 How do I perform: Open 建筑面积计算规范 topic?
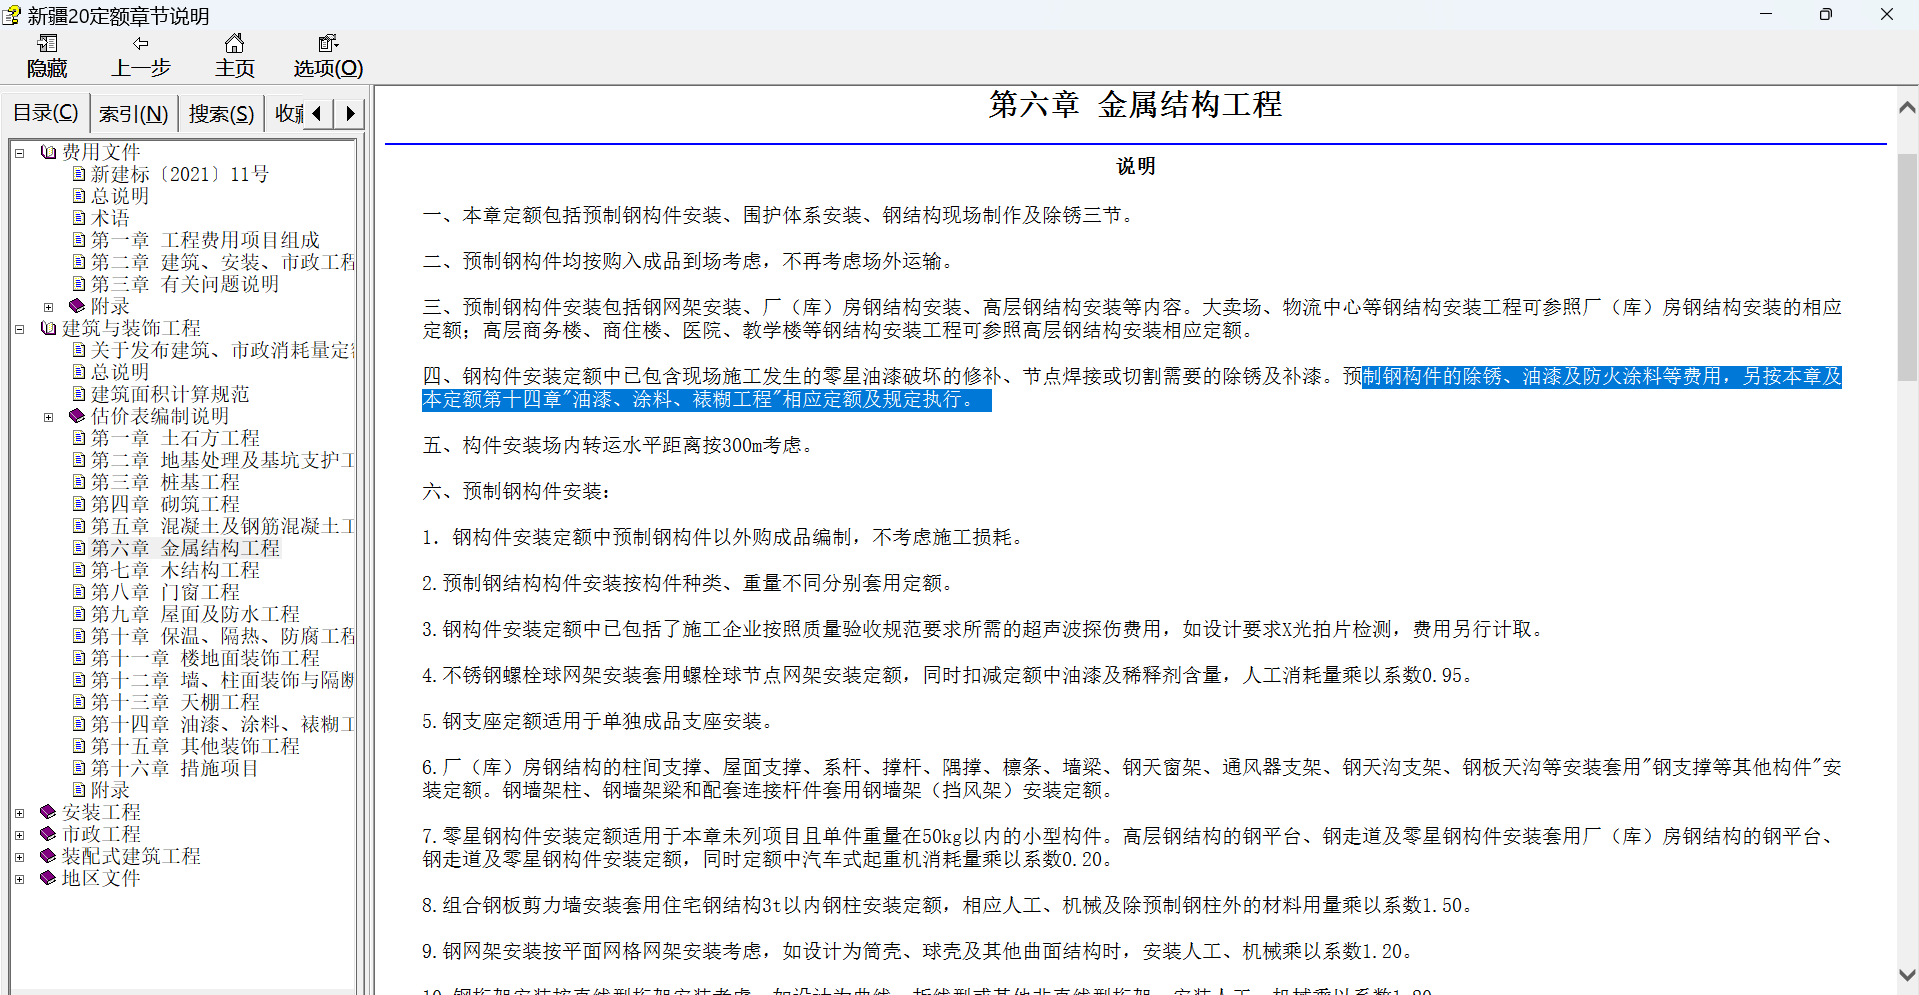click(170, 394)
